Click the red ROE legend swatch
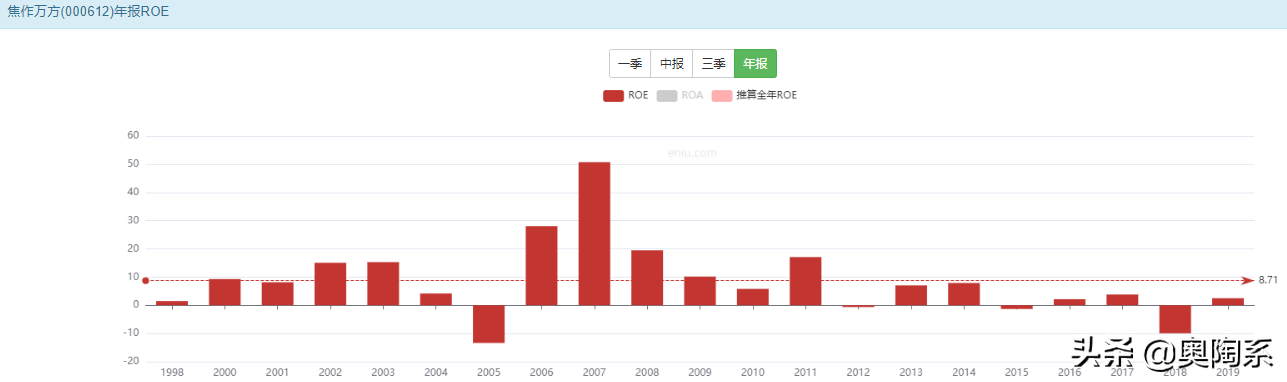Screen dimensions: 1287x382 click(614, 95)
